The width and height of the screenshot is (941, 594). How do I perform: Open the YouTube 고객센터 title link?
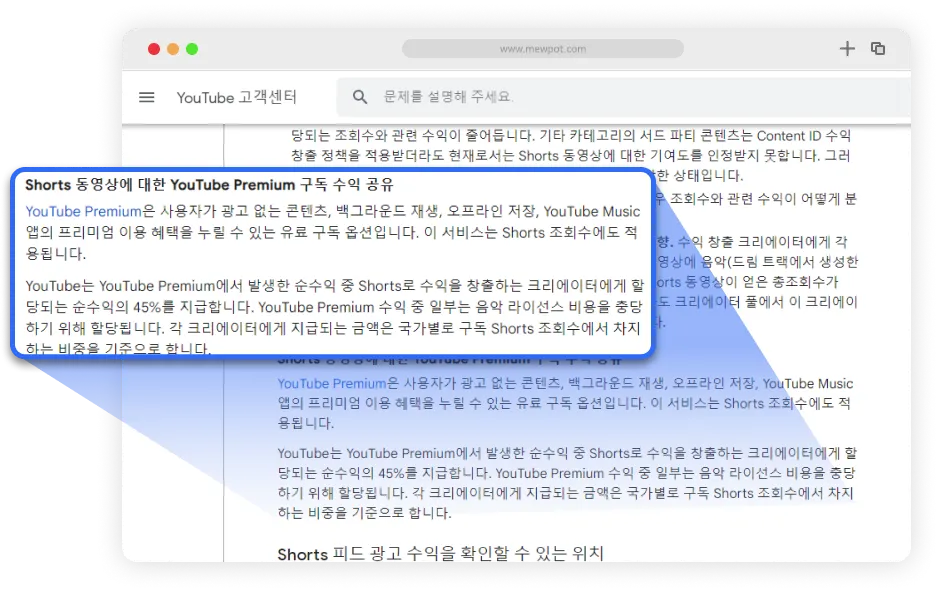coord(236,97)
